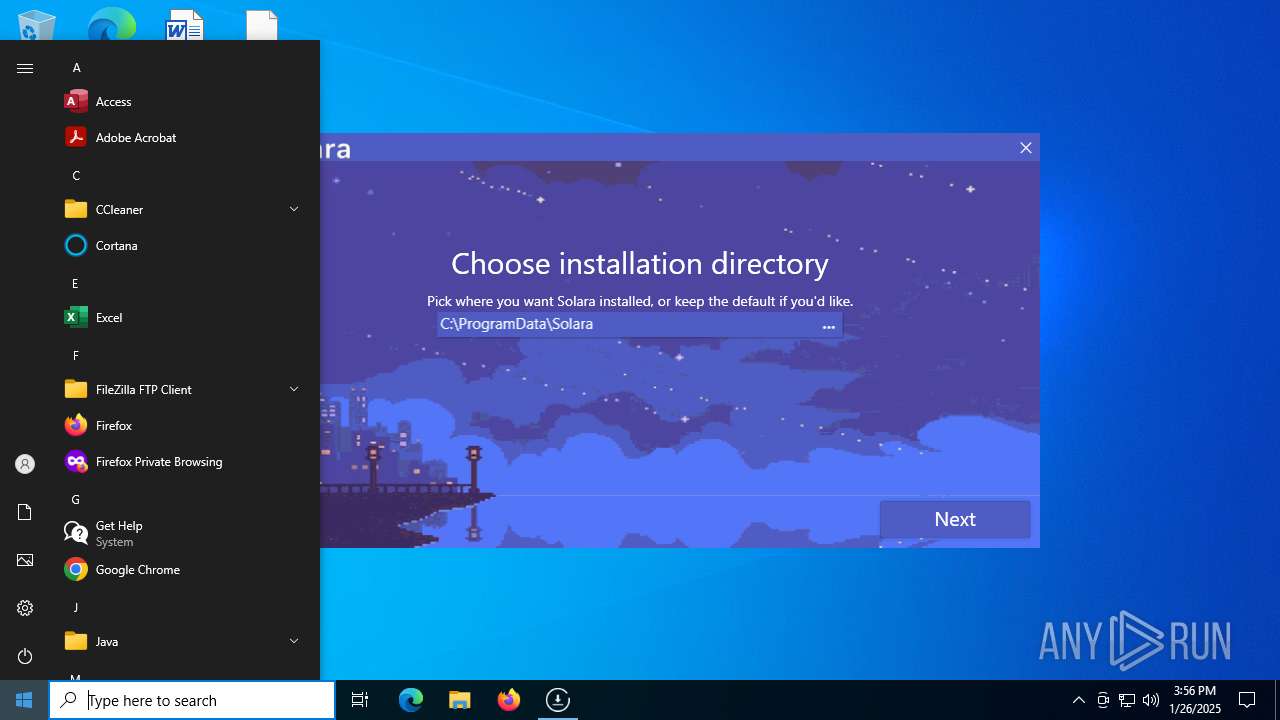Viewport: 1280px width, 720px height.
Task: Open the clock showing 3:56 PM
Action: click(1195, 700)
